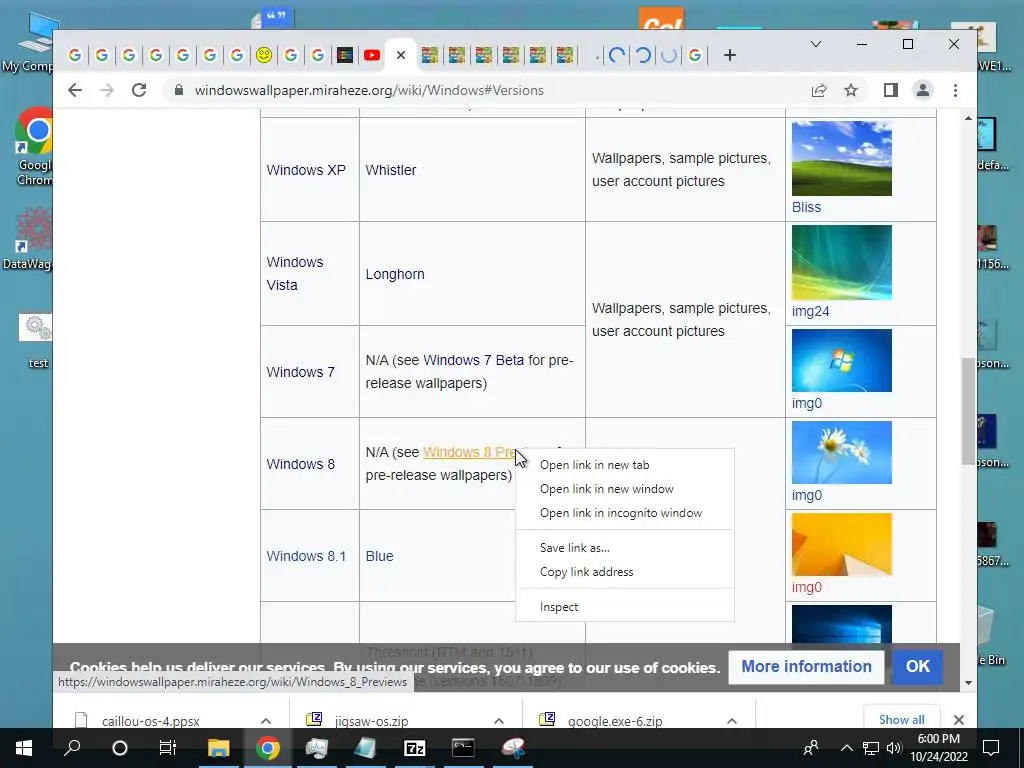This screenshot has width=1024, height=768.
Task: Open the tab search chevron
Action: click(816, 44)
